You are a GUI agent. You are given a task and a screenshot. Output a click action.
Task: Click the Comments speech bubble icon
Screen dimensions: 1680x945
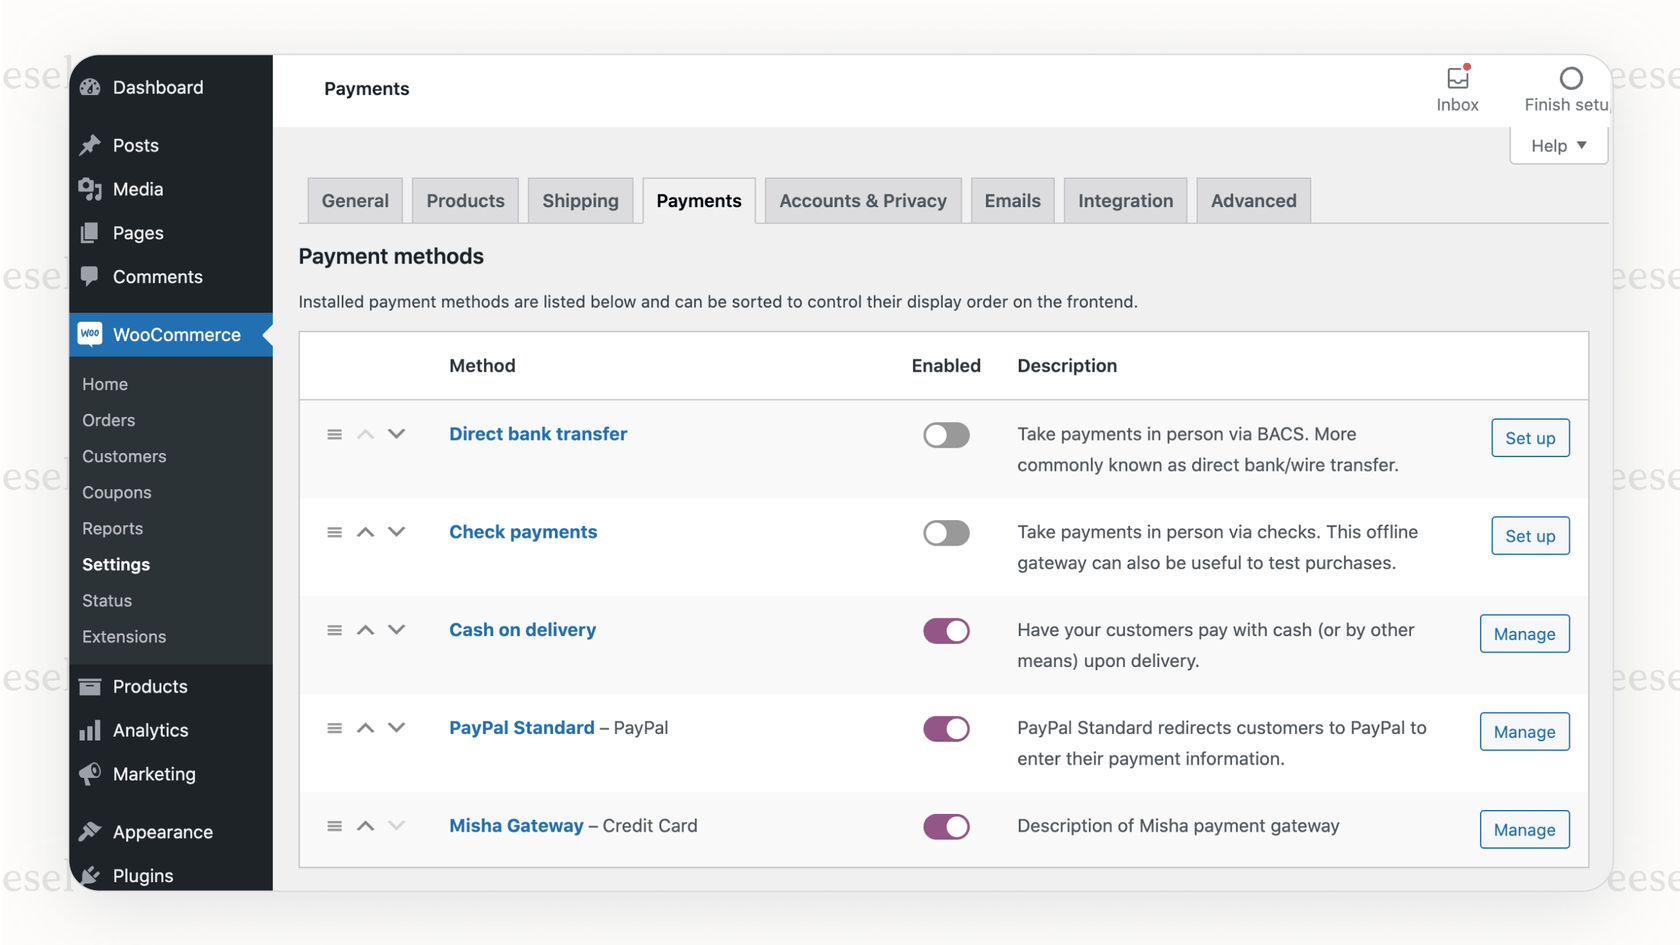pyautogui.click(x=90, y=277)
